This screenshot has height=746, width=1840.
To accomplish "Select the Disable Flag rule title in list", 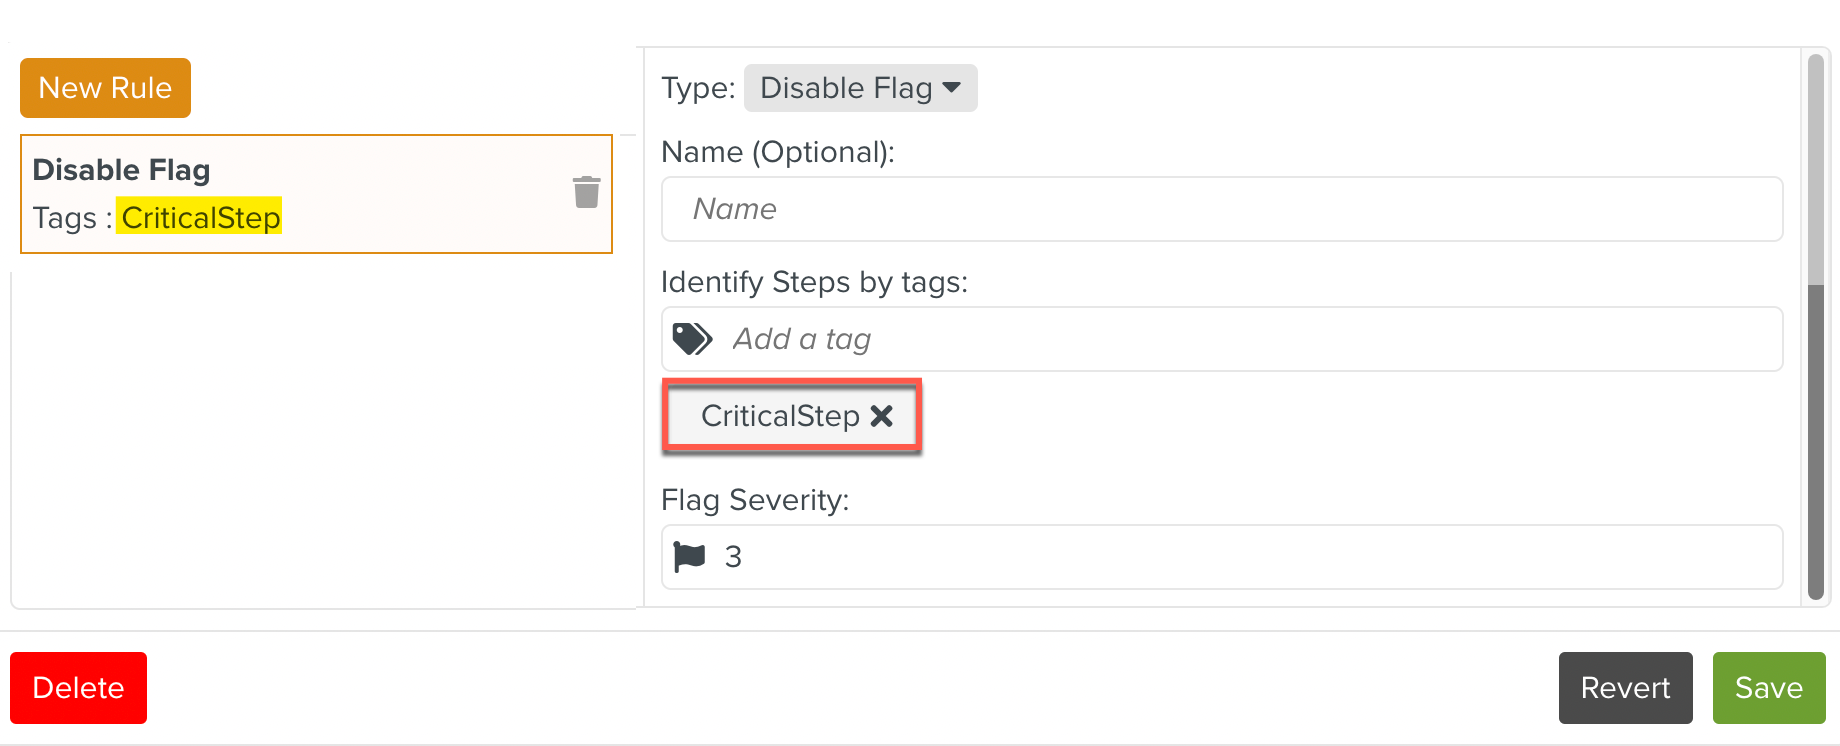I will pyautogui.click(x=121, y=170).
